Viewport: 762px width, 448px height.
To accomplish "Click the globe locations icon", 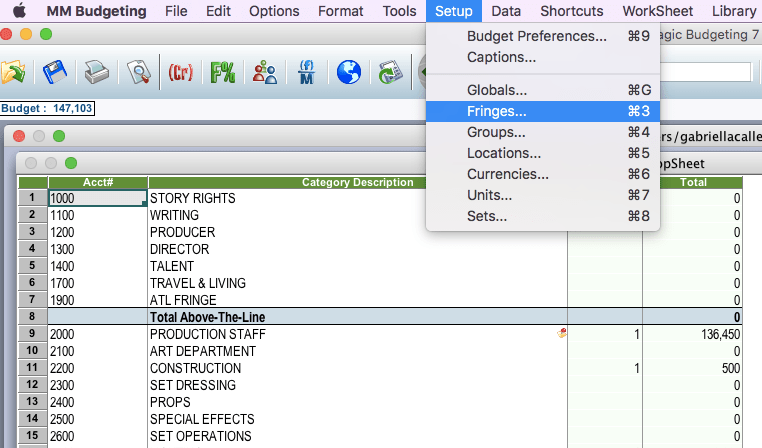I will point(348,73).
